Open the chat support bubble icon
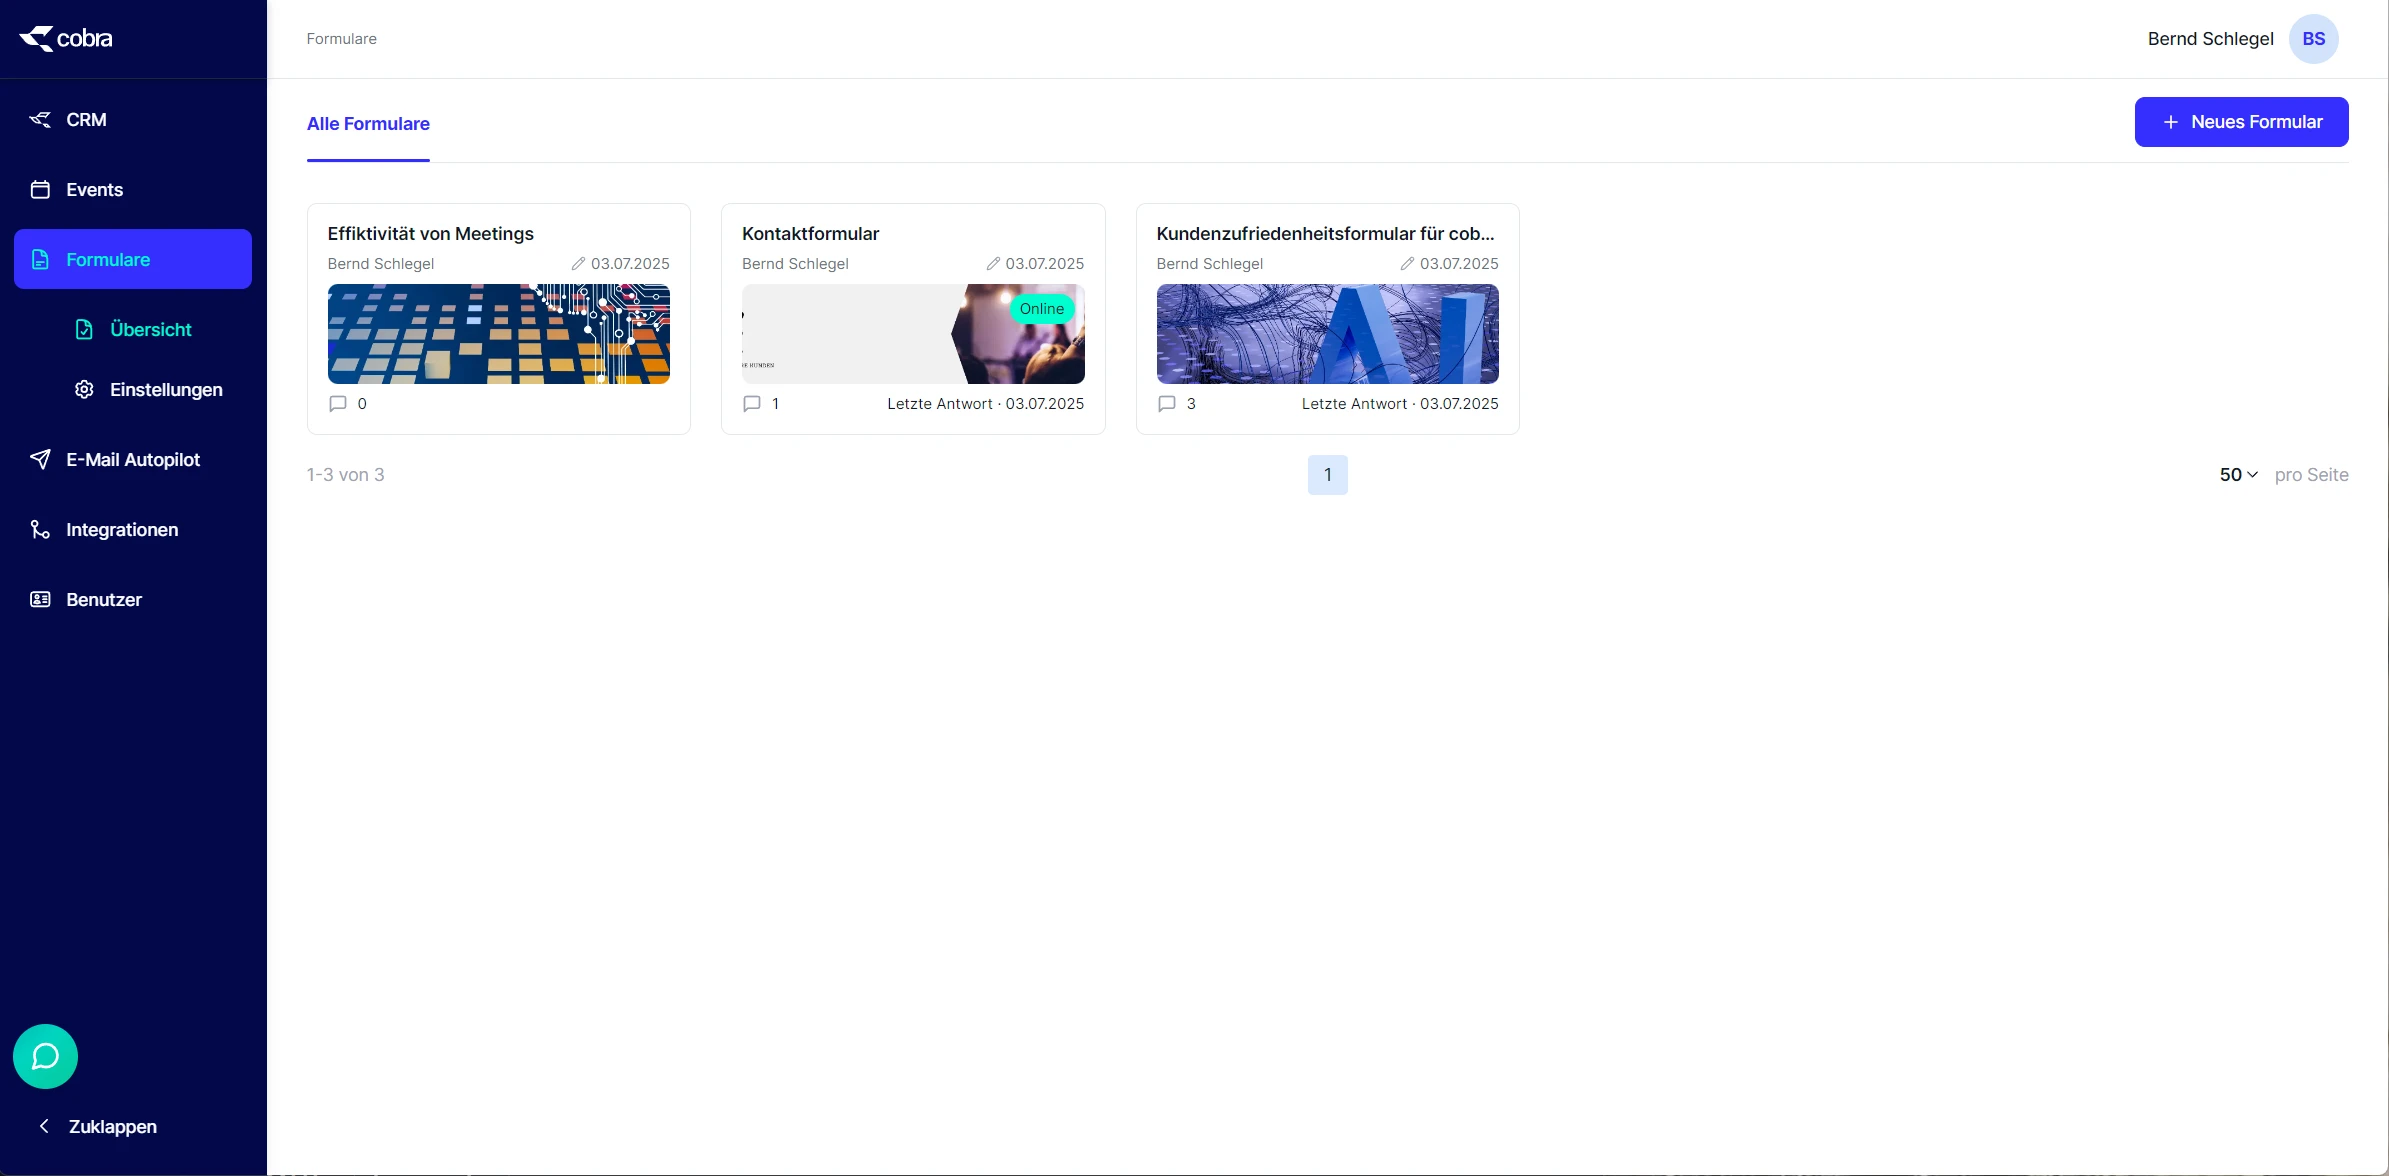This screenshot has width=2389, height=1176. (45, 1056)
